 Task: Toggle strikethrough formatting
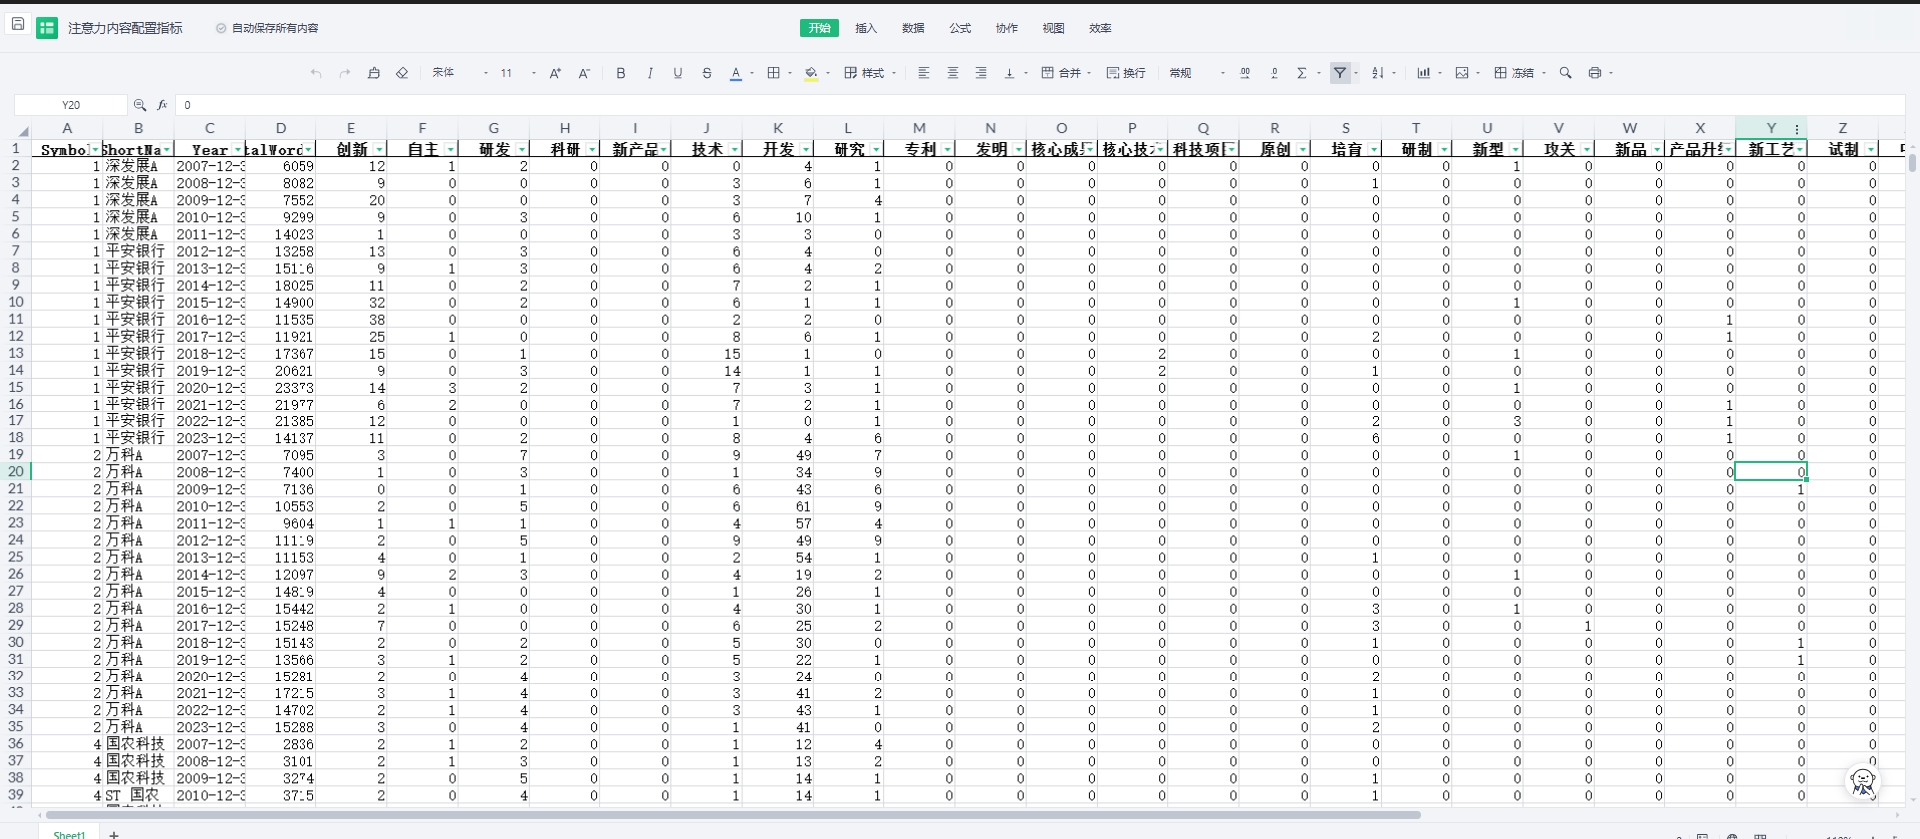click(707, 73)
